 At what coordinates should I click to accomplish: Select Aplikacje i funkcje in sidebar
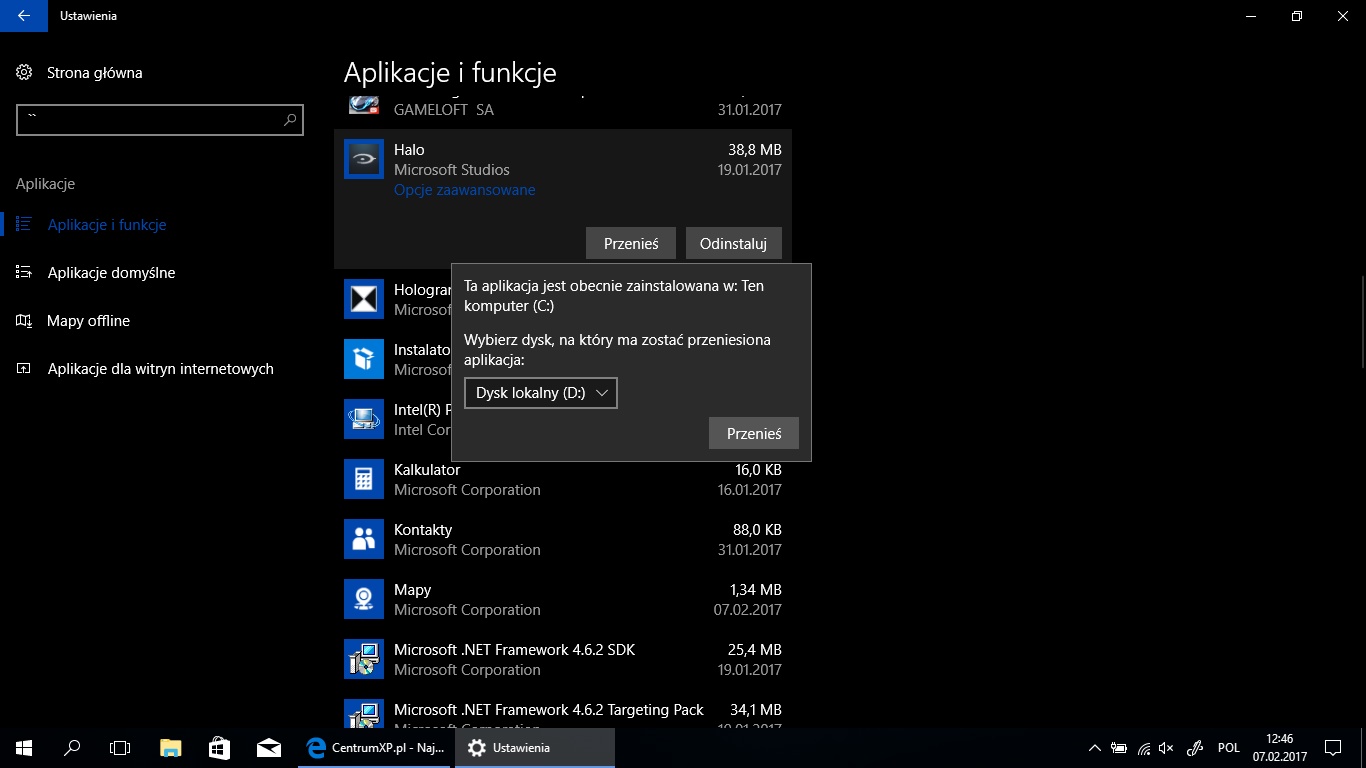pos(107,225)
